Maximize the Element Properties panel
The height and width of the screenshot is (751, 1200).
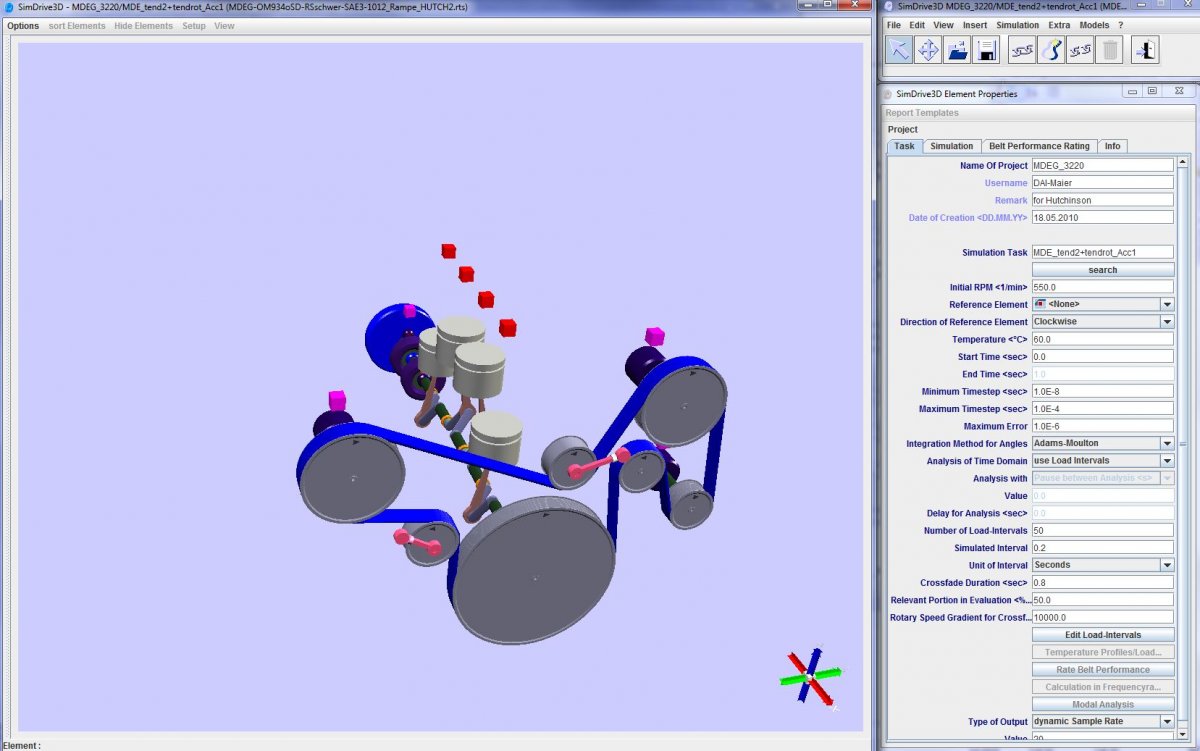[x=1153, y=92]
